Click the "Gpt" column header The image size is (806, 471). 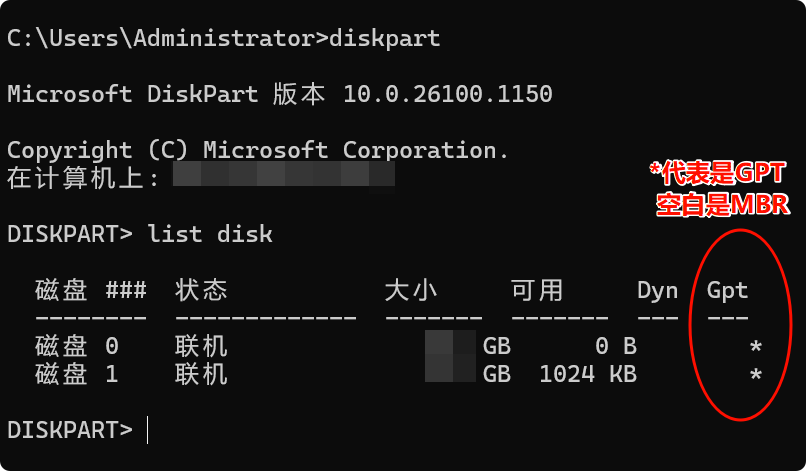(727, 291)
